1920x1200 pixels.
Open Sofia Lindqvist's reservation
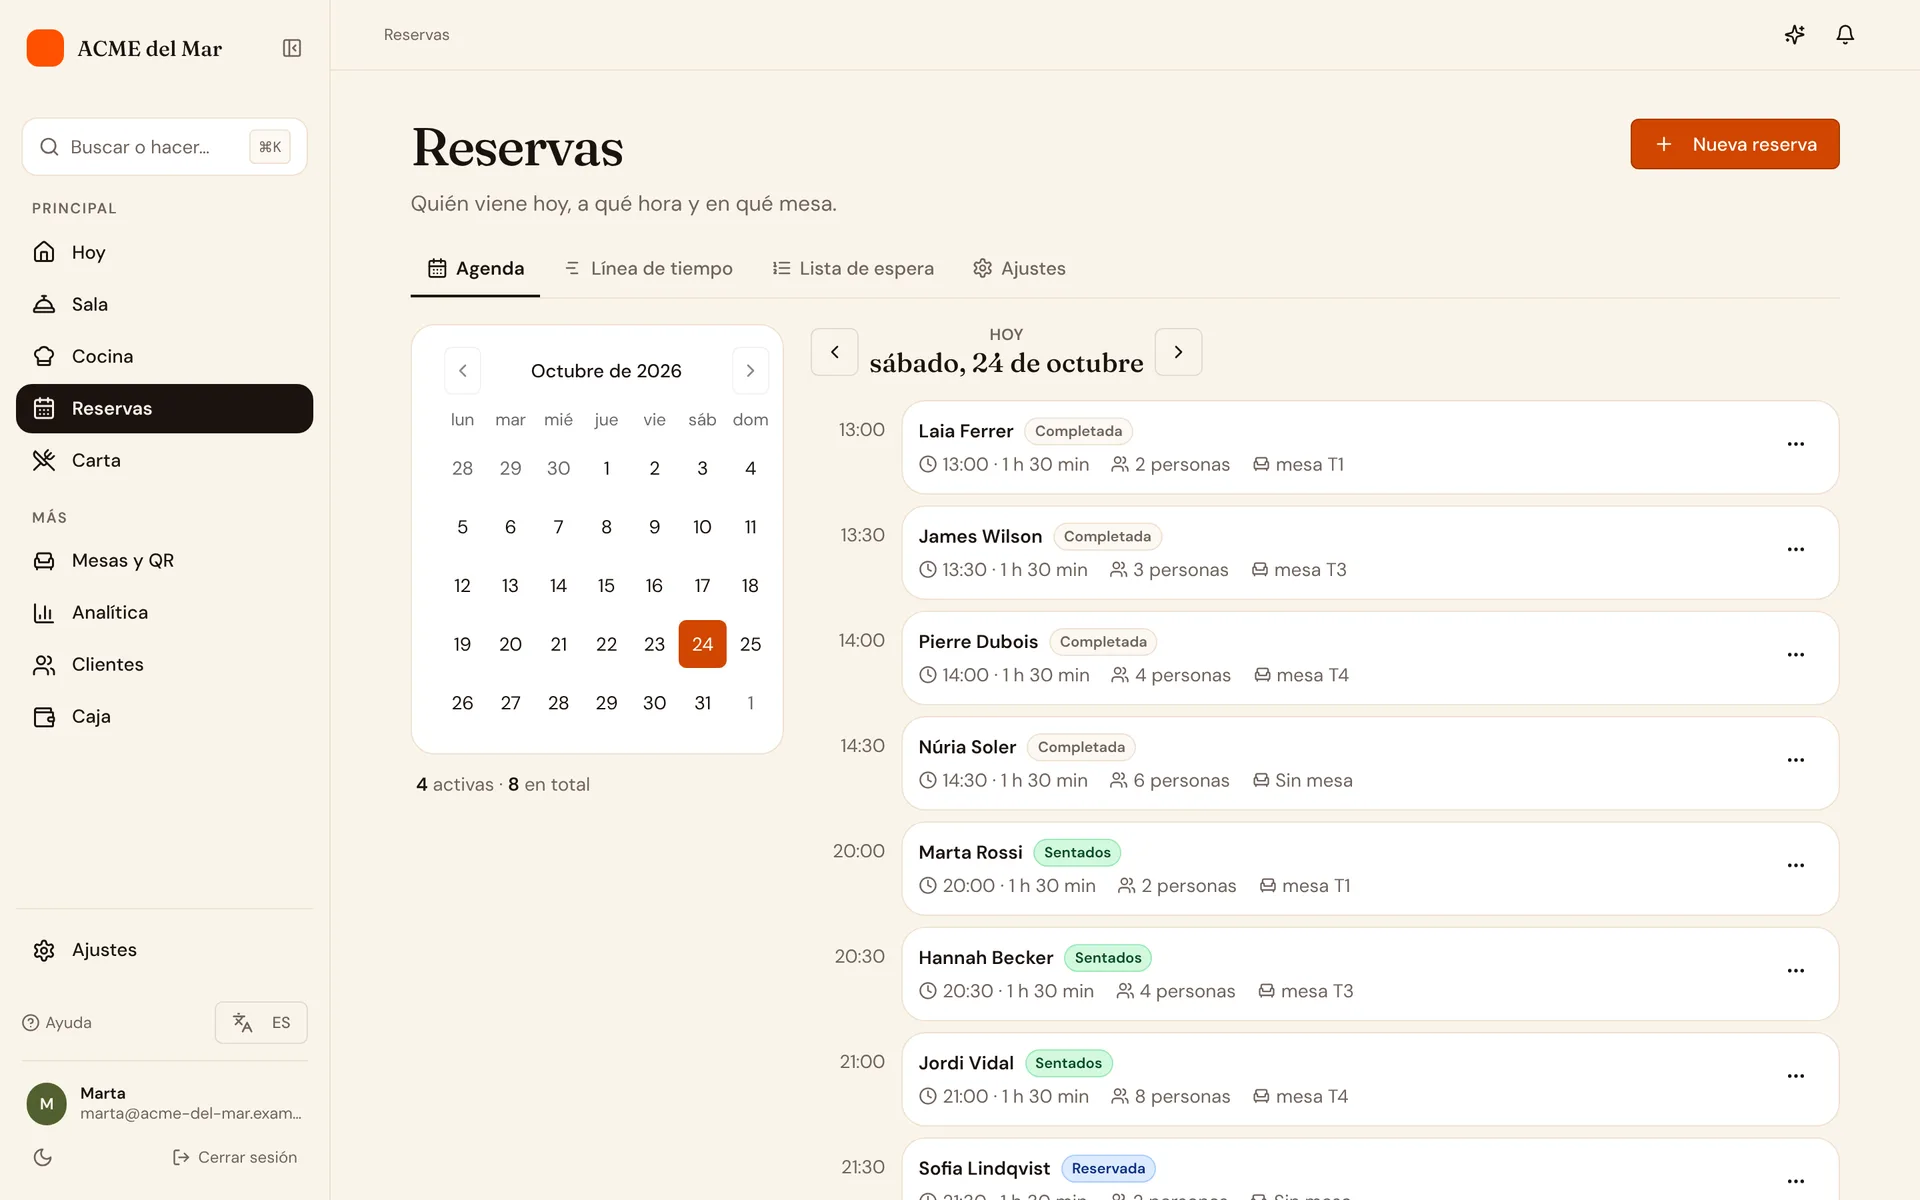(x=1370, y=1170)
